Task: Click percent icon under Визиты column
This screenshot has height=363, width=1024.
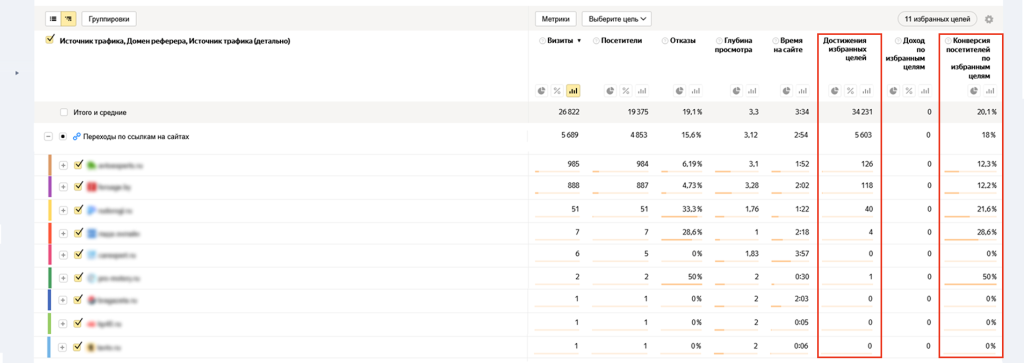Action: point(557,91)
